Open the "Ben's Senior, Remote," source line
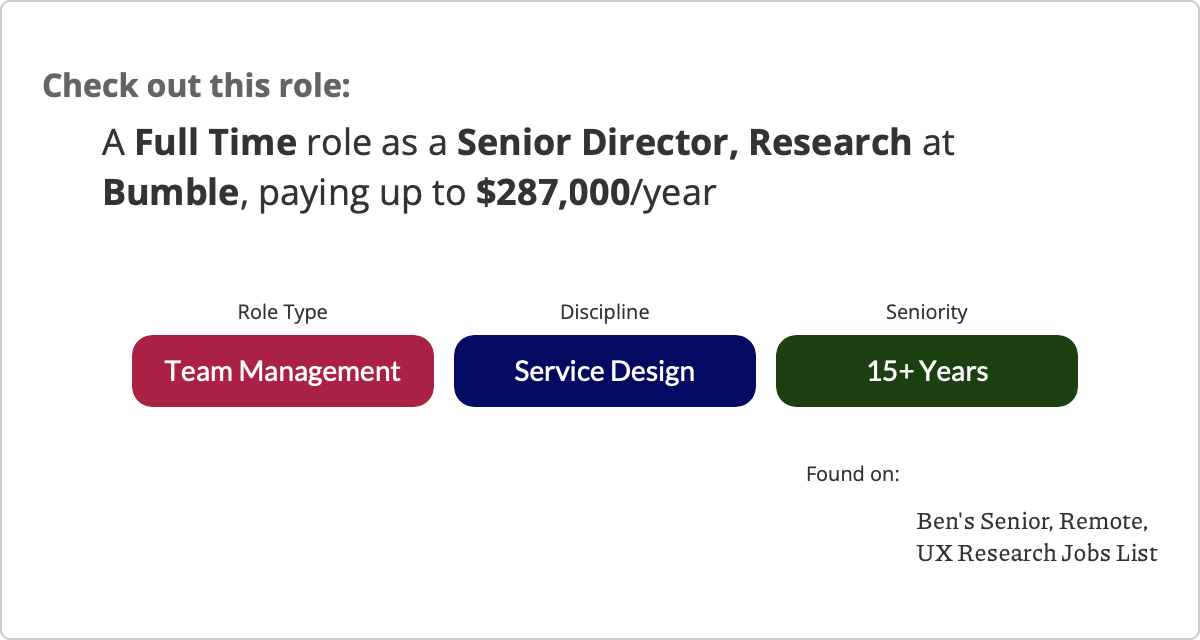This screenshot has height=640, width=1200. click(x=1031, y=521)
